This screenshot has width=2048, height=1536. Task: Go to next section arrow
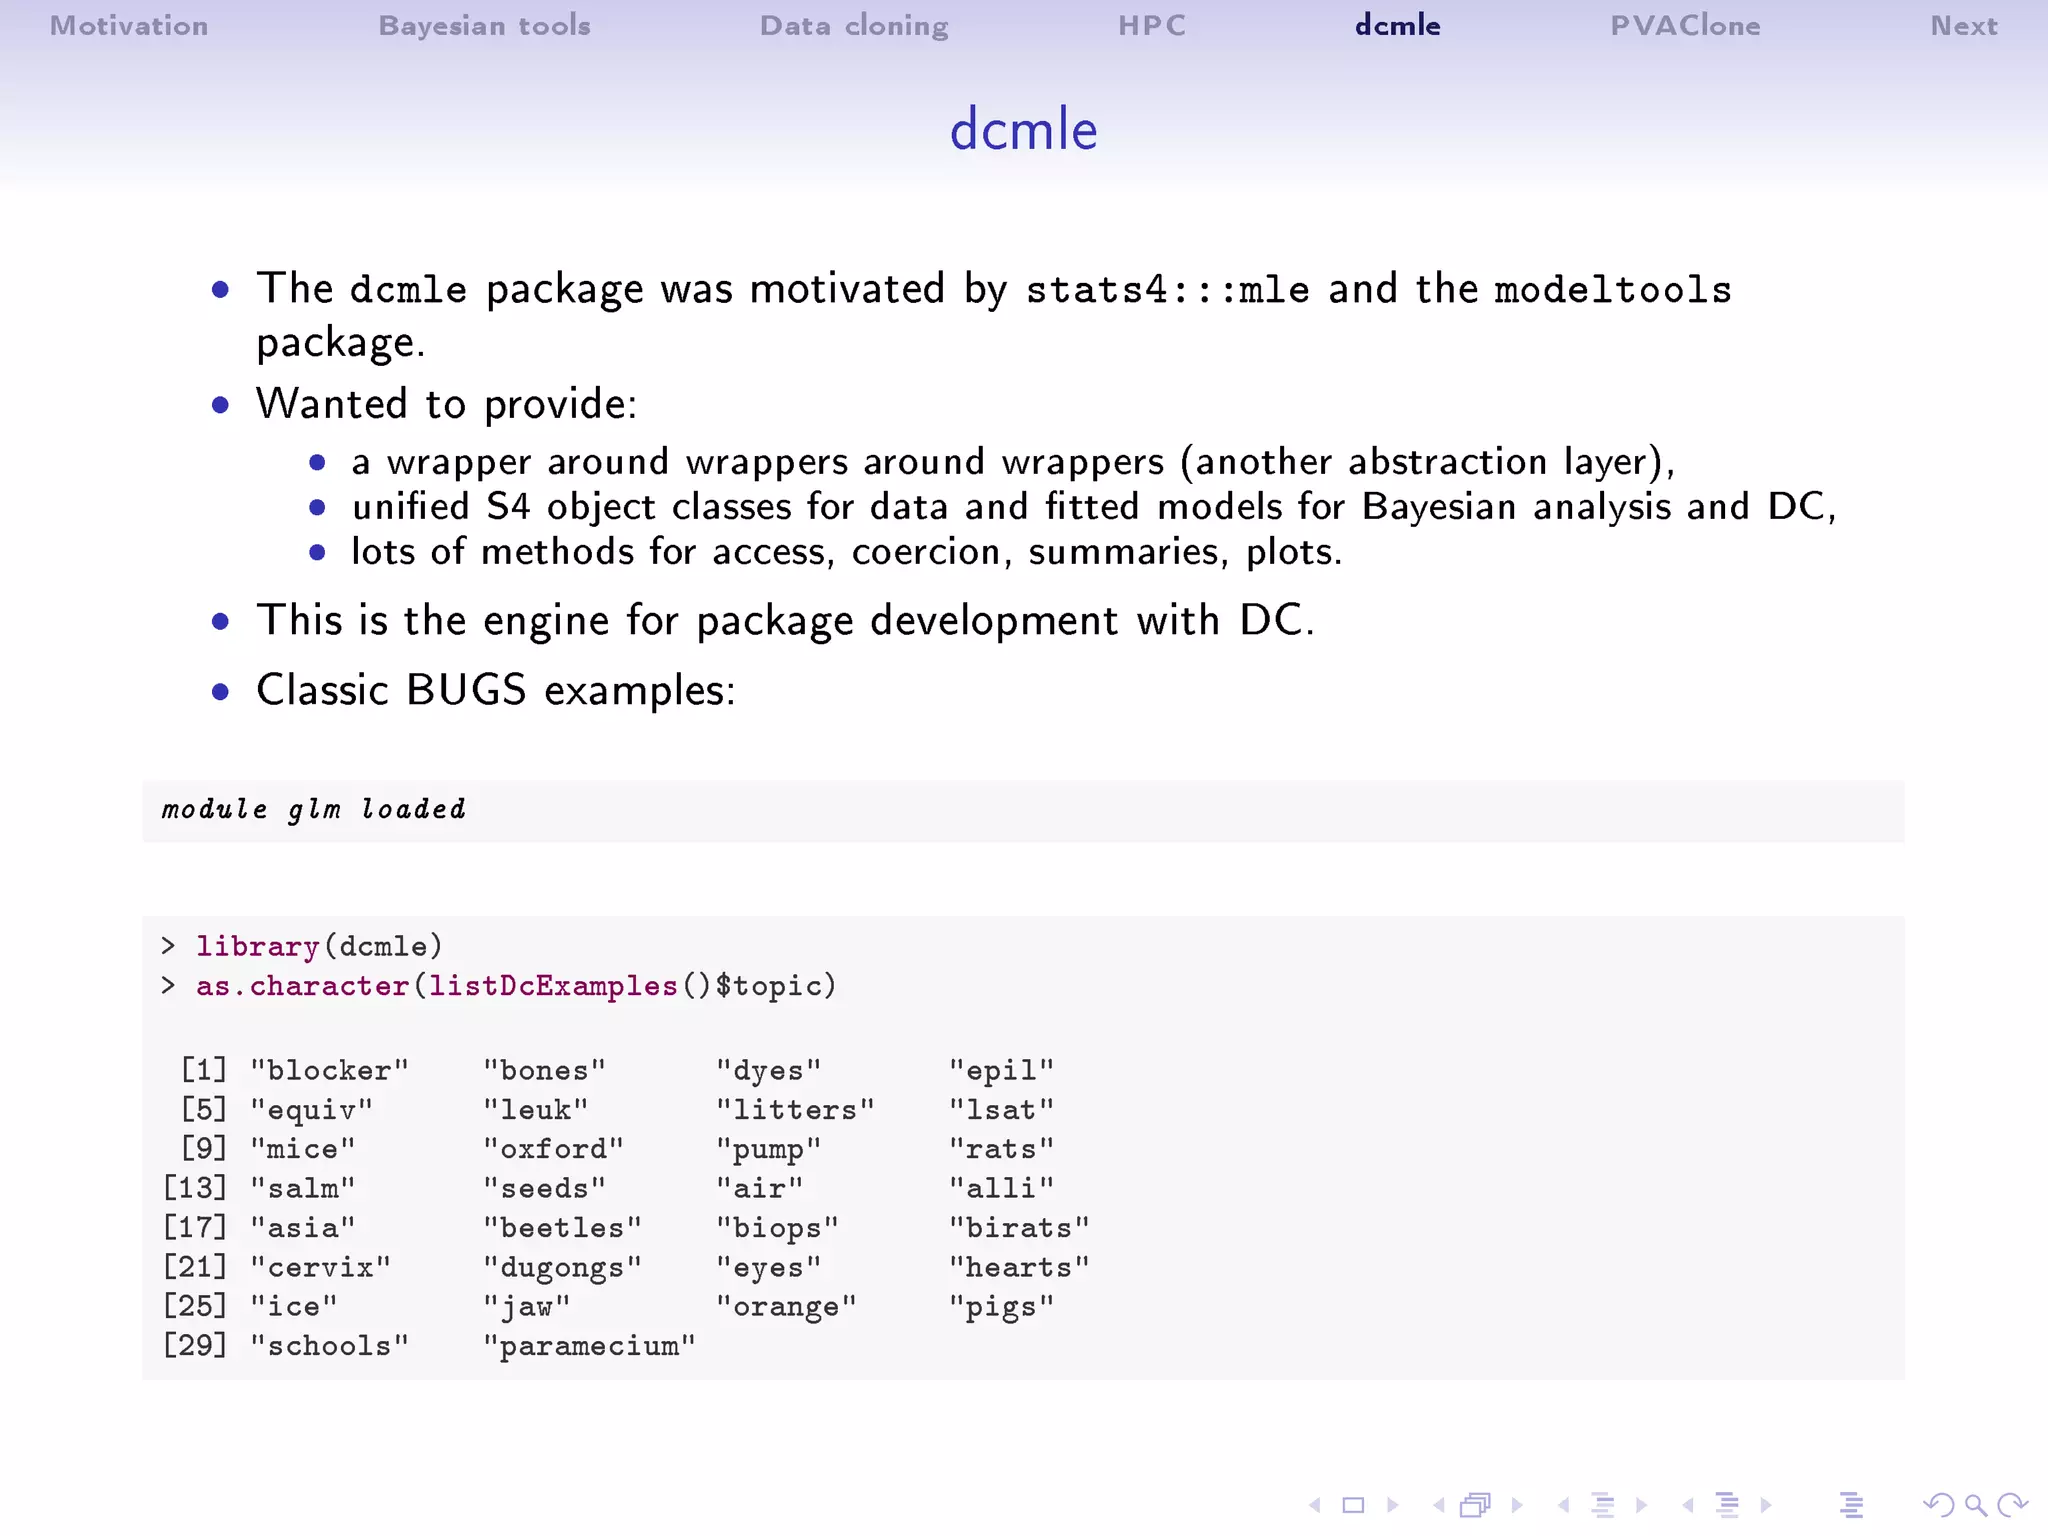tap(1766, 1504)
